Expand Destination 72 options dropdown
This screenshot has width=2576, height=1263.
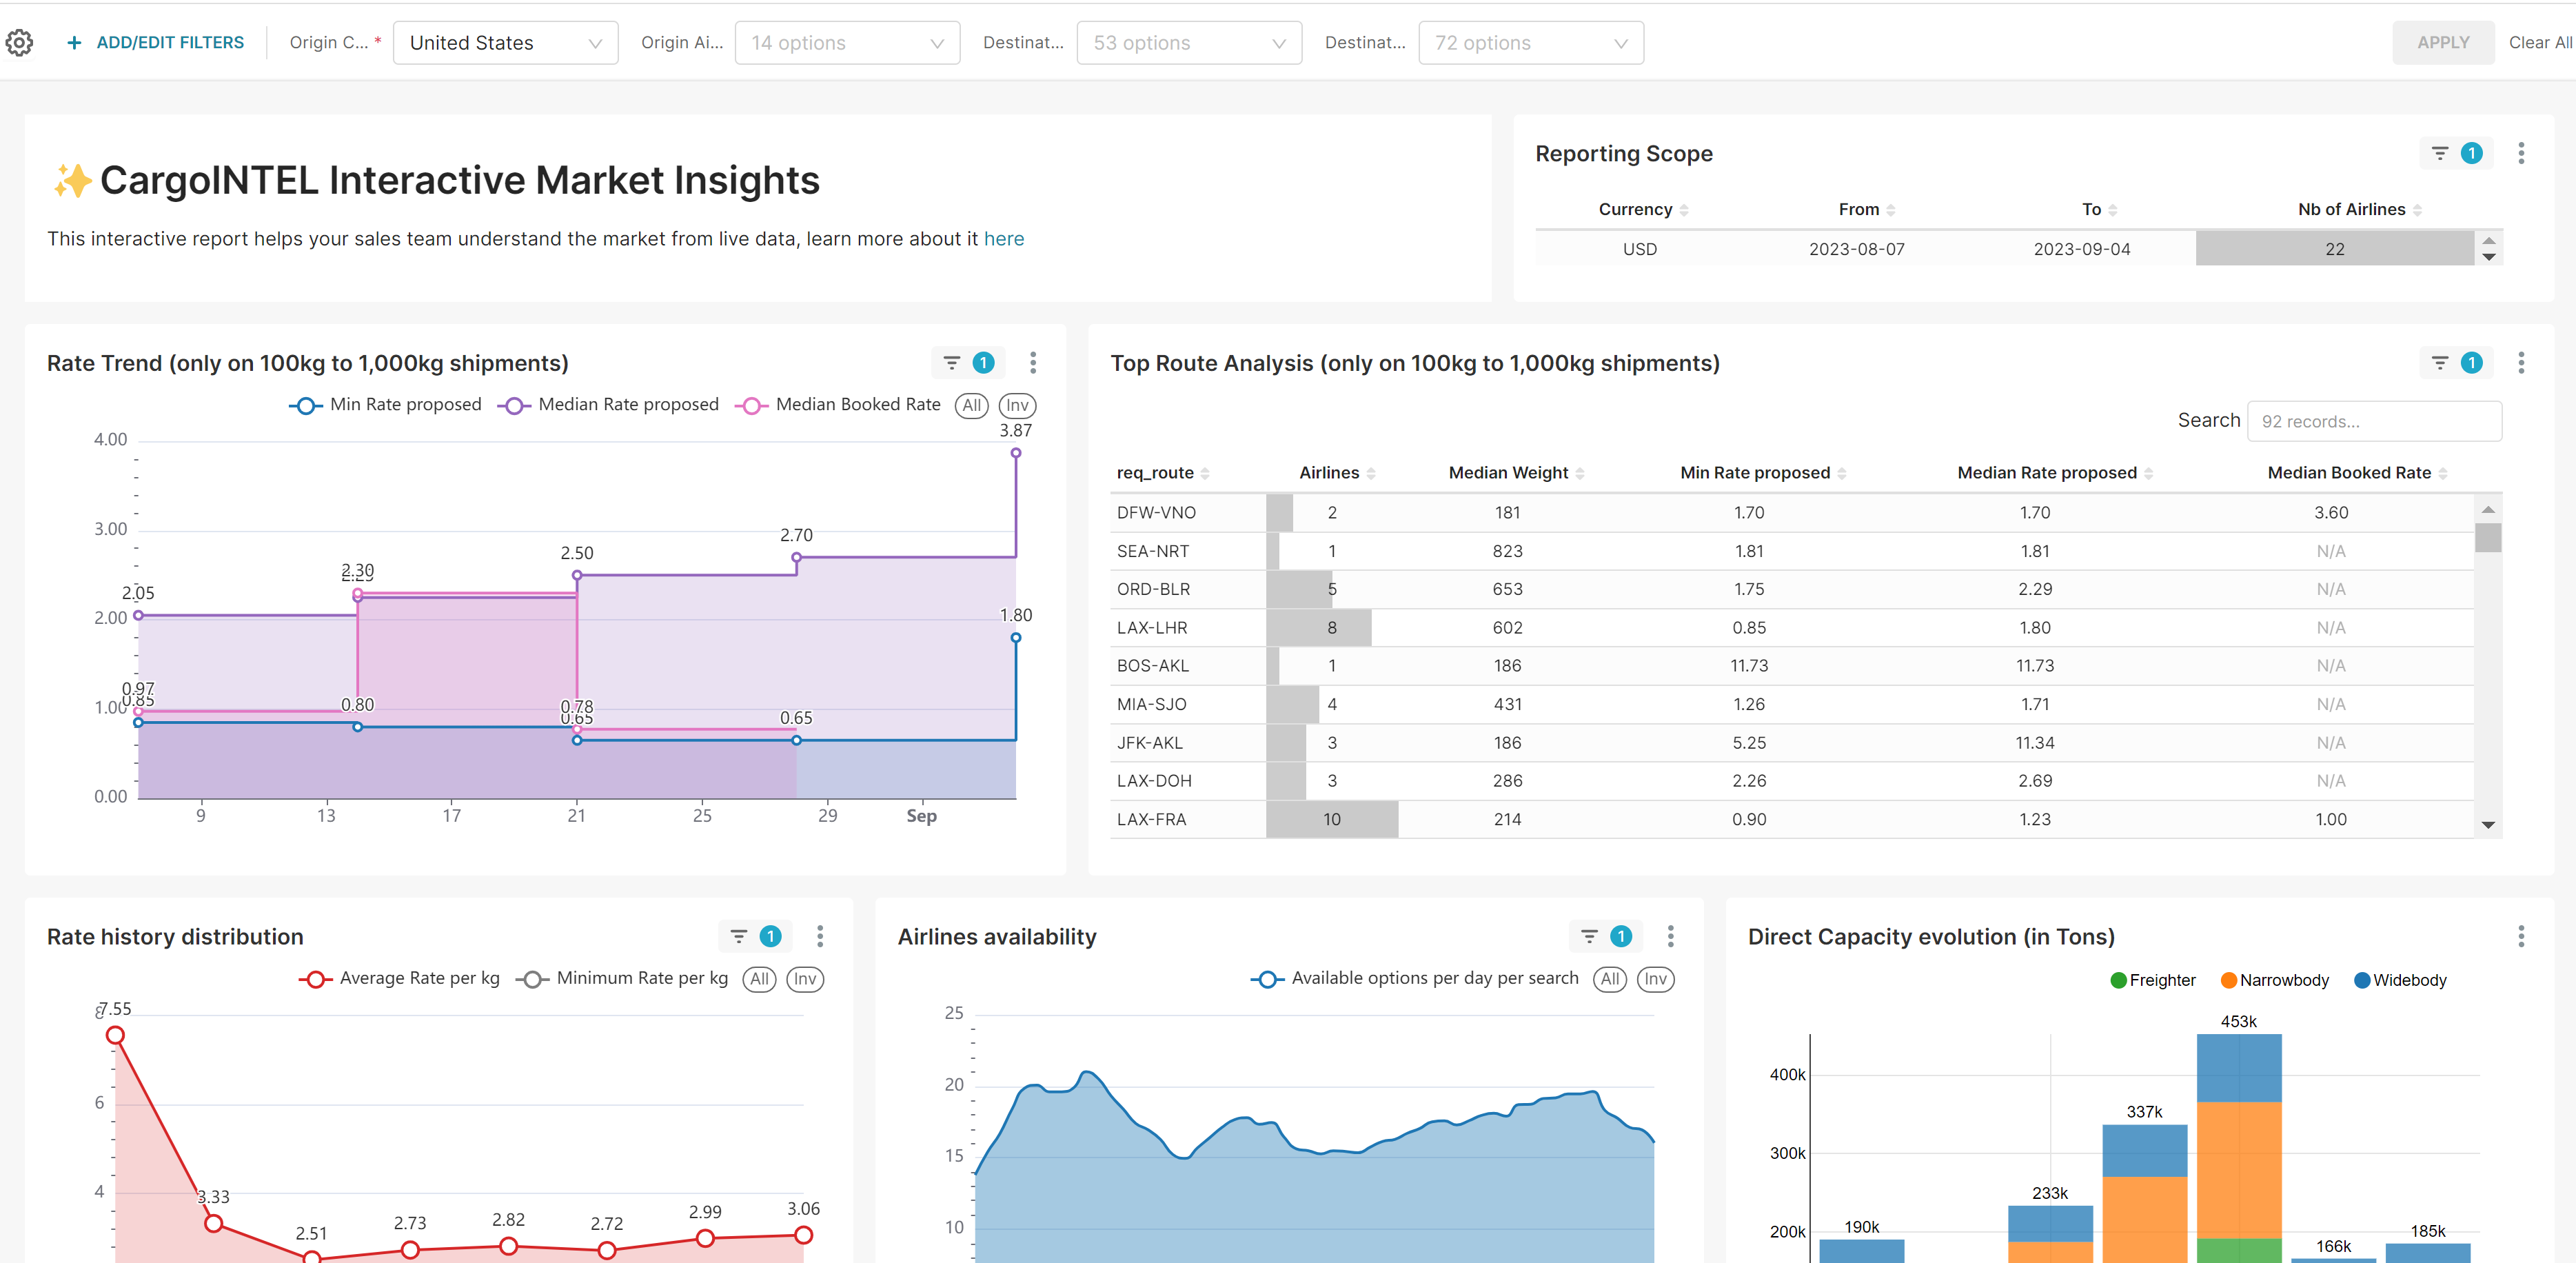pos(1531,43)
